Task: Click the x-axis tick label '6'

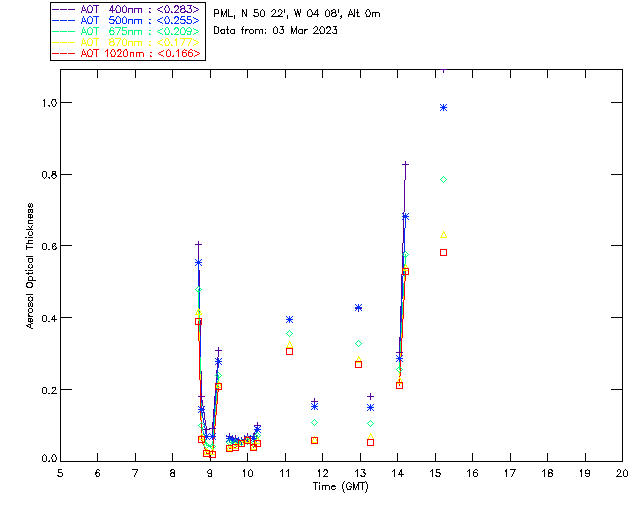Action: 98,473
